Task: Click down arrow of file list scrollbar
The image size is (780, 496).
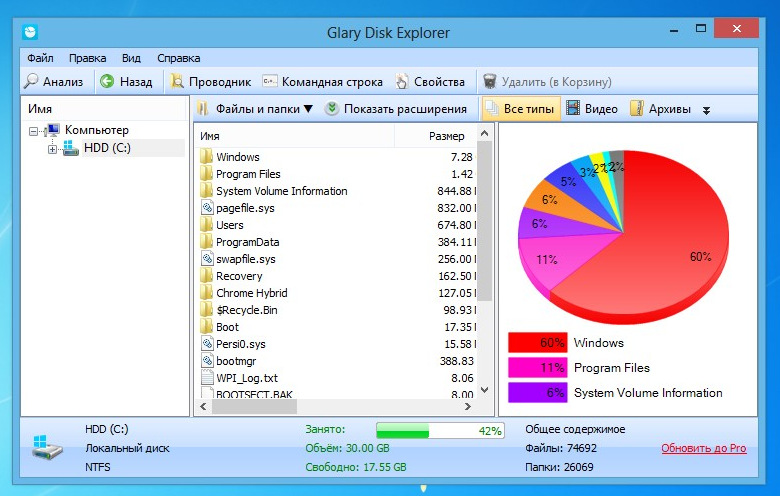Action: click(x=485, y=391)
